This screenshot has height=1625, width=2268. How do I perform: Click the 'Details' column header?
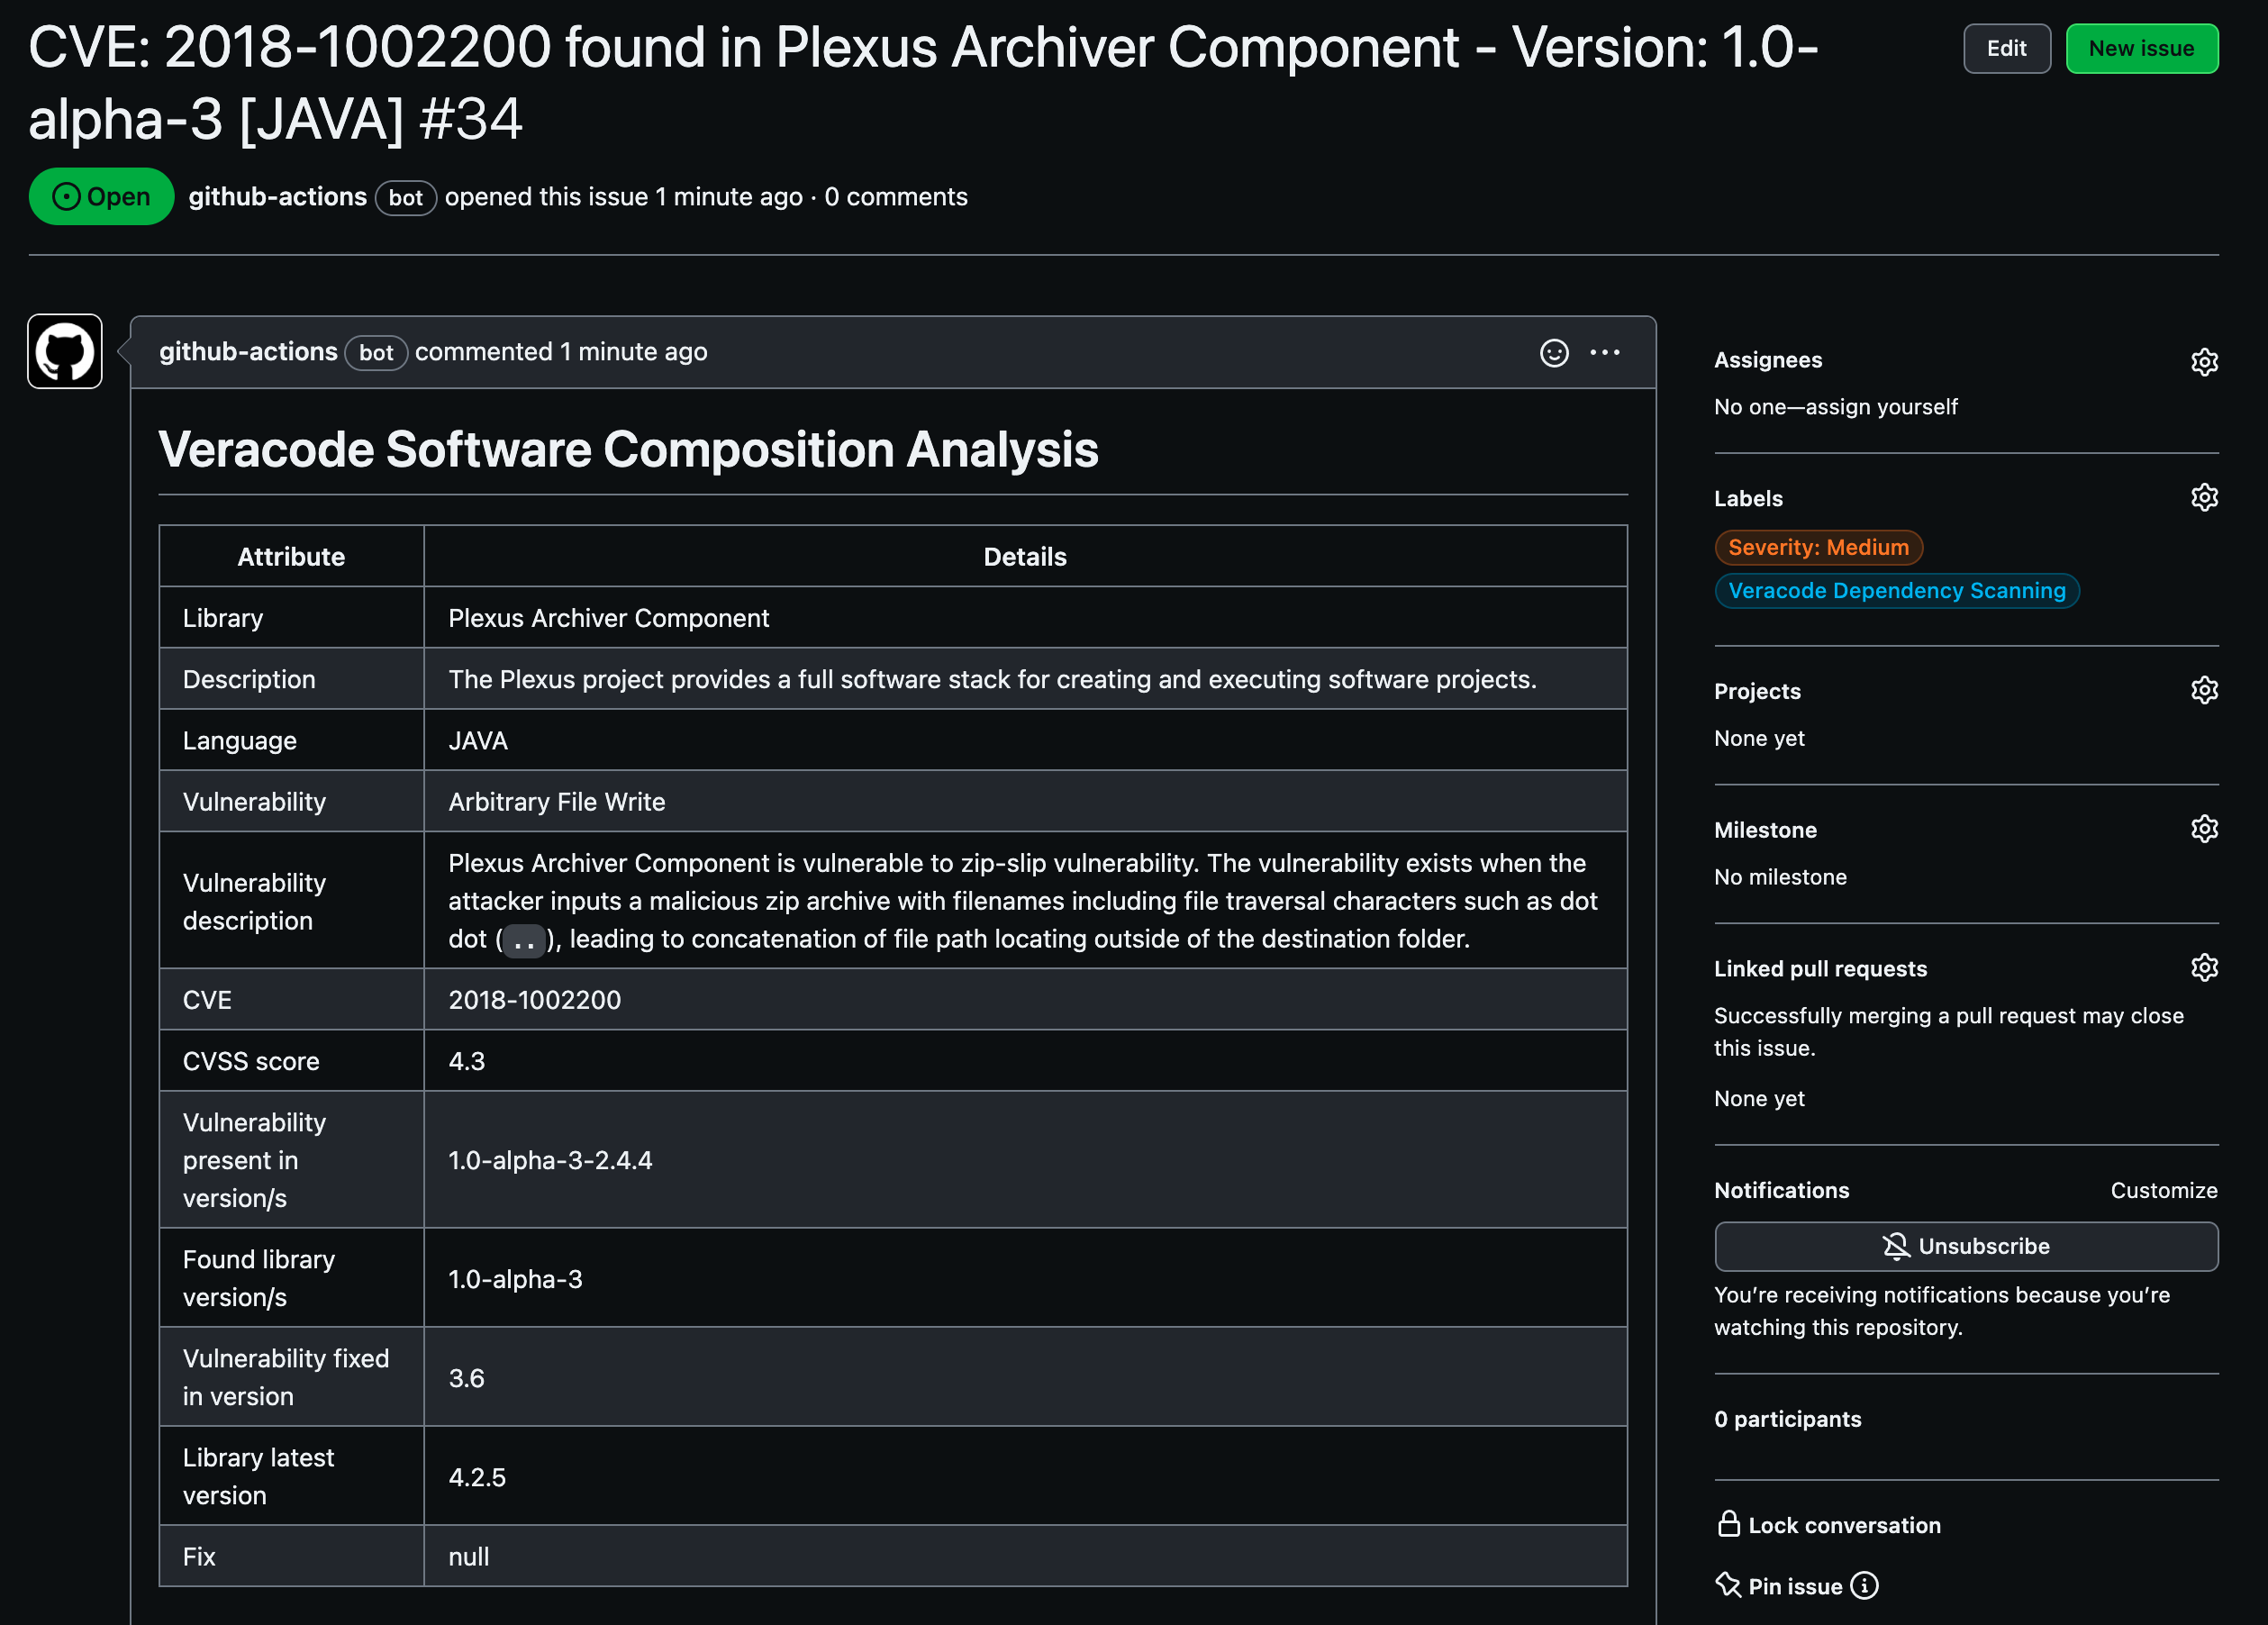[x=1025, y=557]
